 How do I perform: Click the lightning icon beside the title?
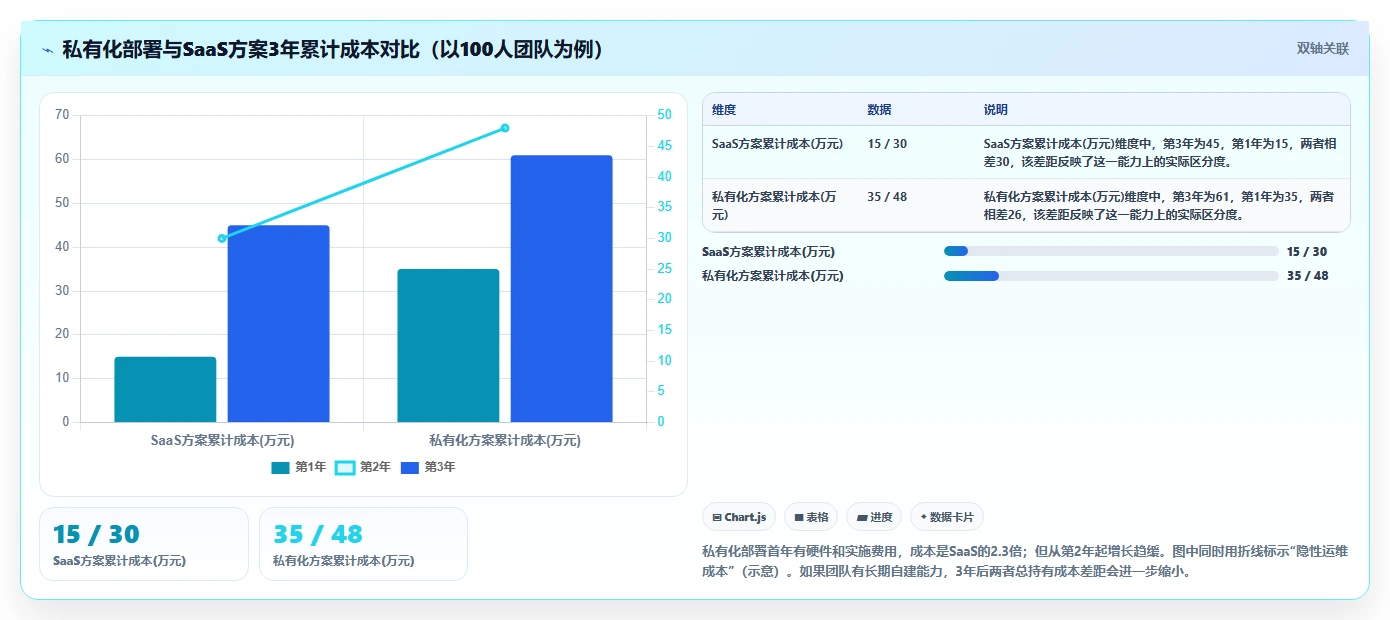pyautogui.click(x=48, y=50)
